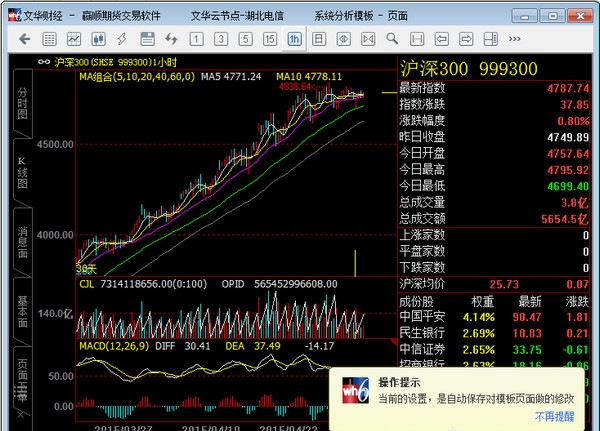Select the 中信证券 constituent row

click(x=494, y=349)
